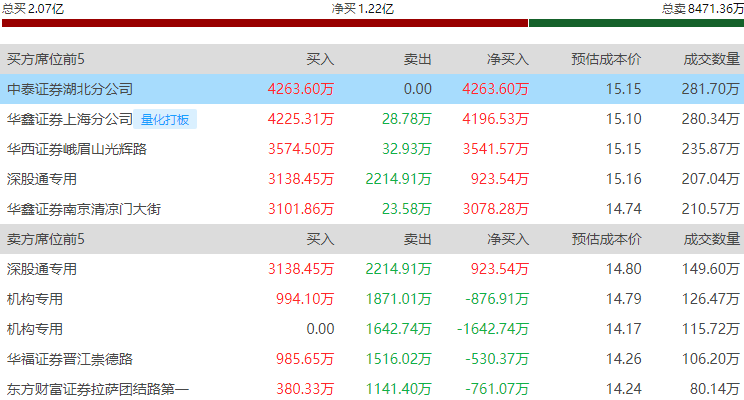This screenshot has width=744, height=400.
Task: Click the 380.33万 buy-in value
Action: pyautogui.click(x=305, y=389)
